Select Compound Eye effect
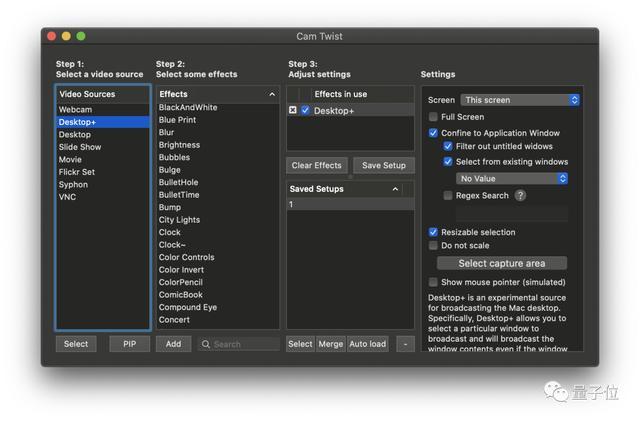This screenshot has width=640, height=421. (218, 307)
